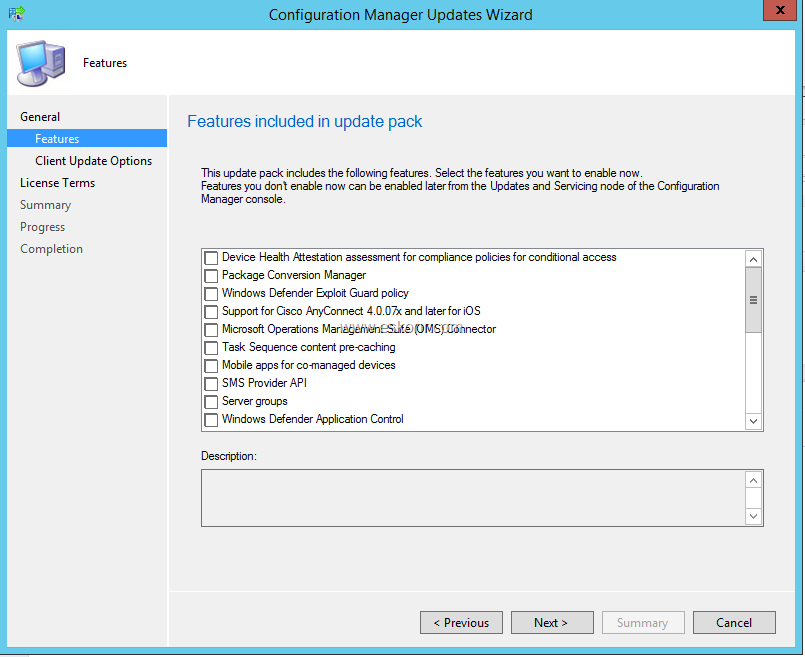The image size is (805, 657).
Task: Check Windows Defender Application Control
Action: point(211,420)
